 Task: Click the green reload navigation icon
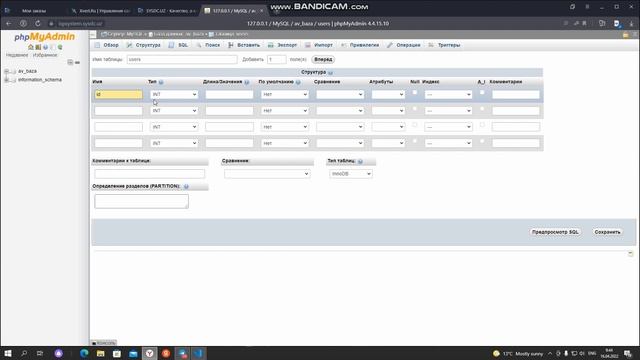point(60,47)
